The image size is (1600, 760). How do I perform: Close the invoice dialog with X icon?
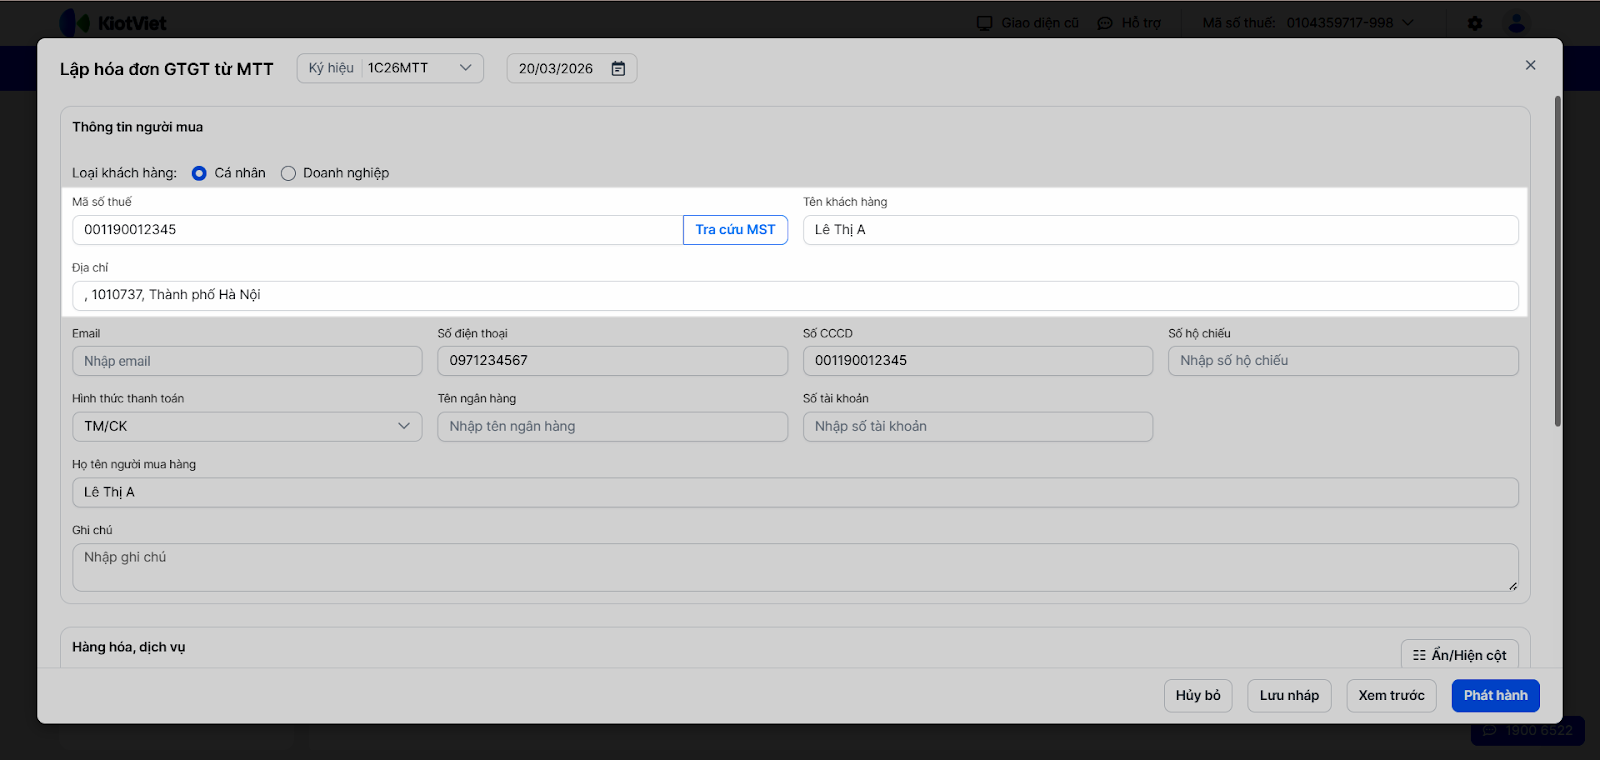(x=1530, y=65)
